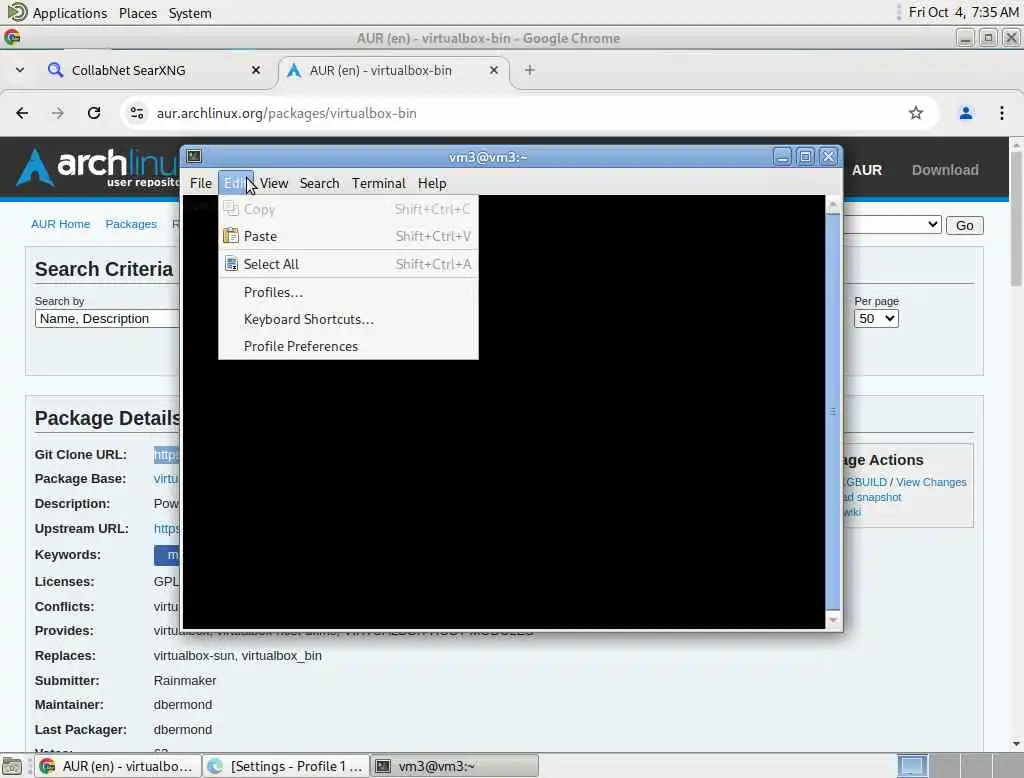This screenshot has width=1024, height=778.
Task: Switch to the CollabNet SearXNG tab
Action: (152, 70)
